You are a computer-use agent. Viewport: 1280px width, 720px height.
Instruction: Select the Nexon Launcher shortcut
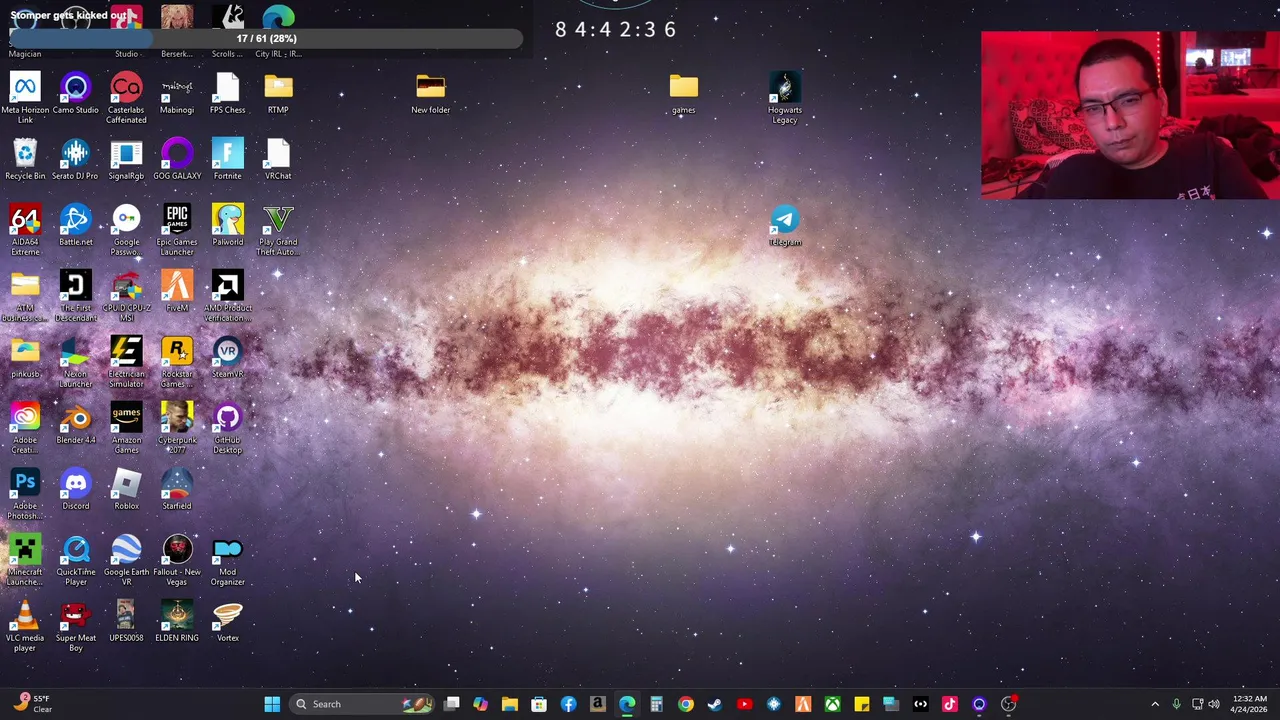[x=76, y=362]
